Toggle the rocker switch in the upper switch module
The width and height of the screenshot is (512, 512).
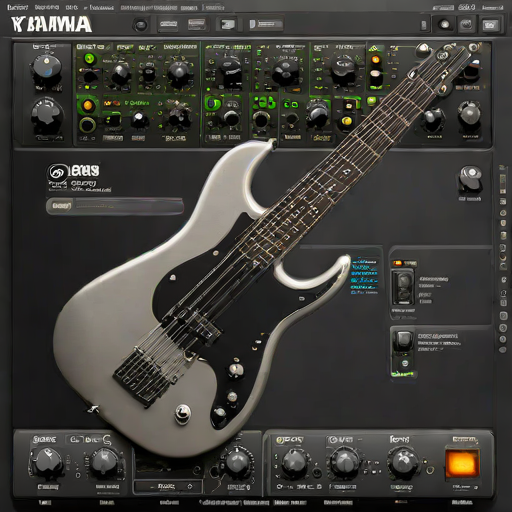[x=403, y=287]
